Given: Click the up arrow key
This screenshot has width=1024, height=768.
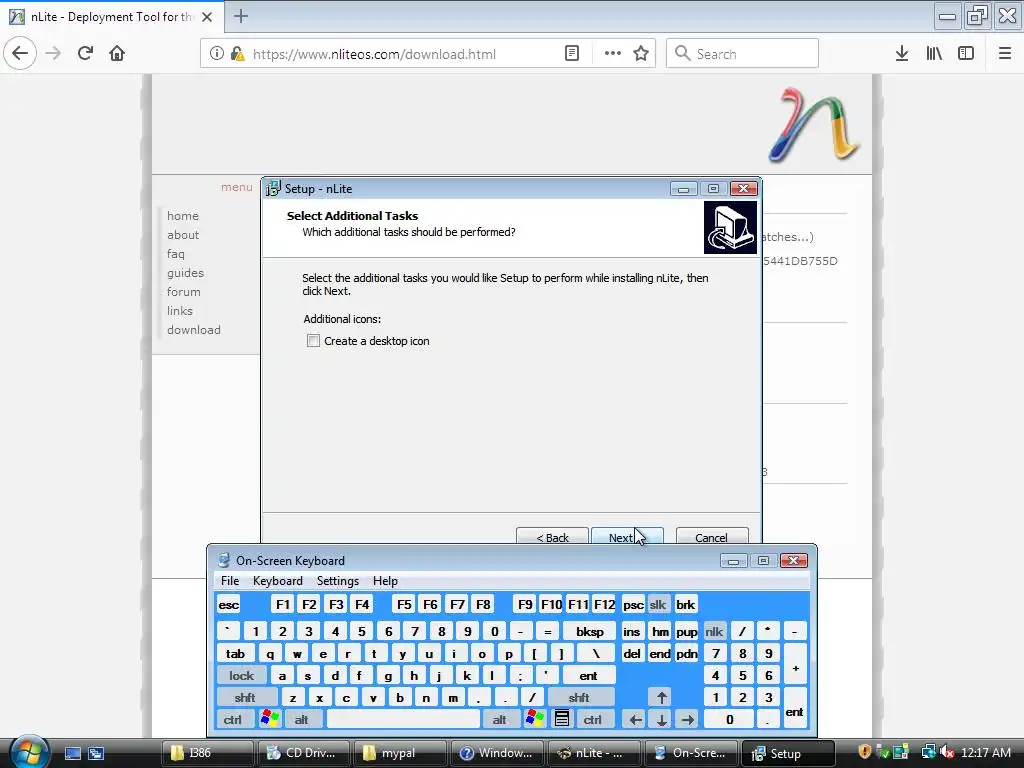Looking at the screenshot, I should (x=662, y=697).
